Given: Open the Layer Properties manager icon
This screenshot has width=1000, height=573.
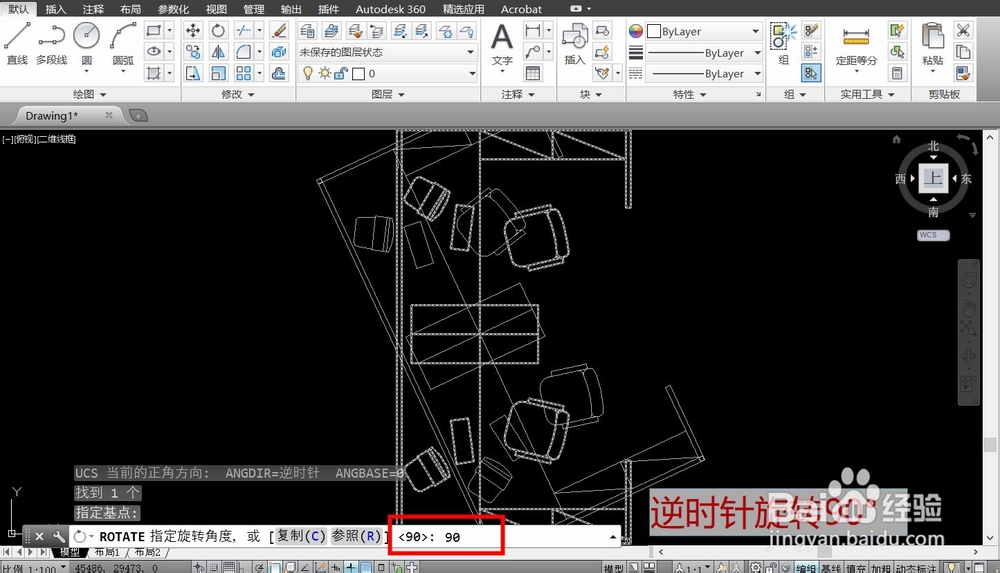Looking at the screenshot, I should tap(307, 30).
